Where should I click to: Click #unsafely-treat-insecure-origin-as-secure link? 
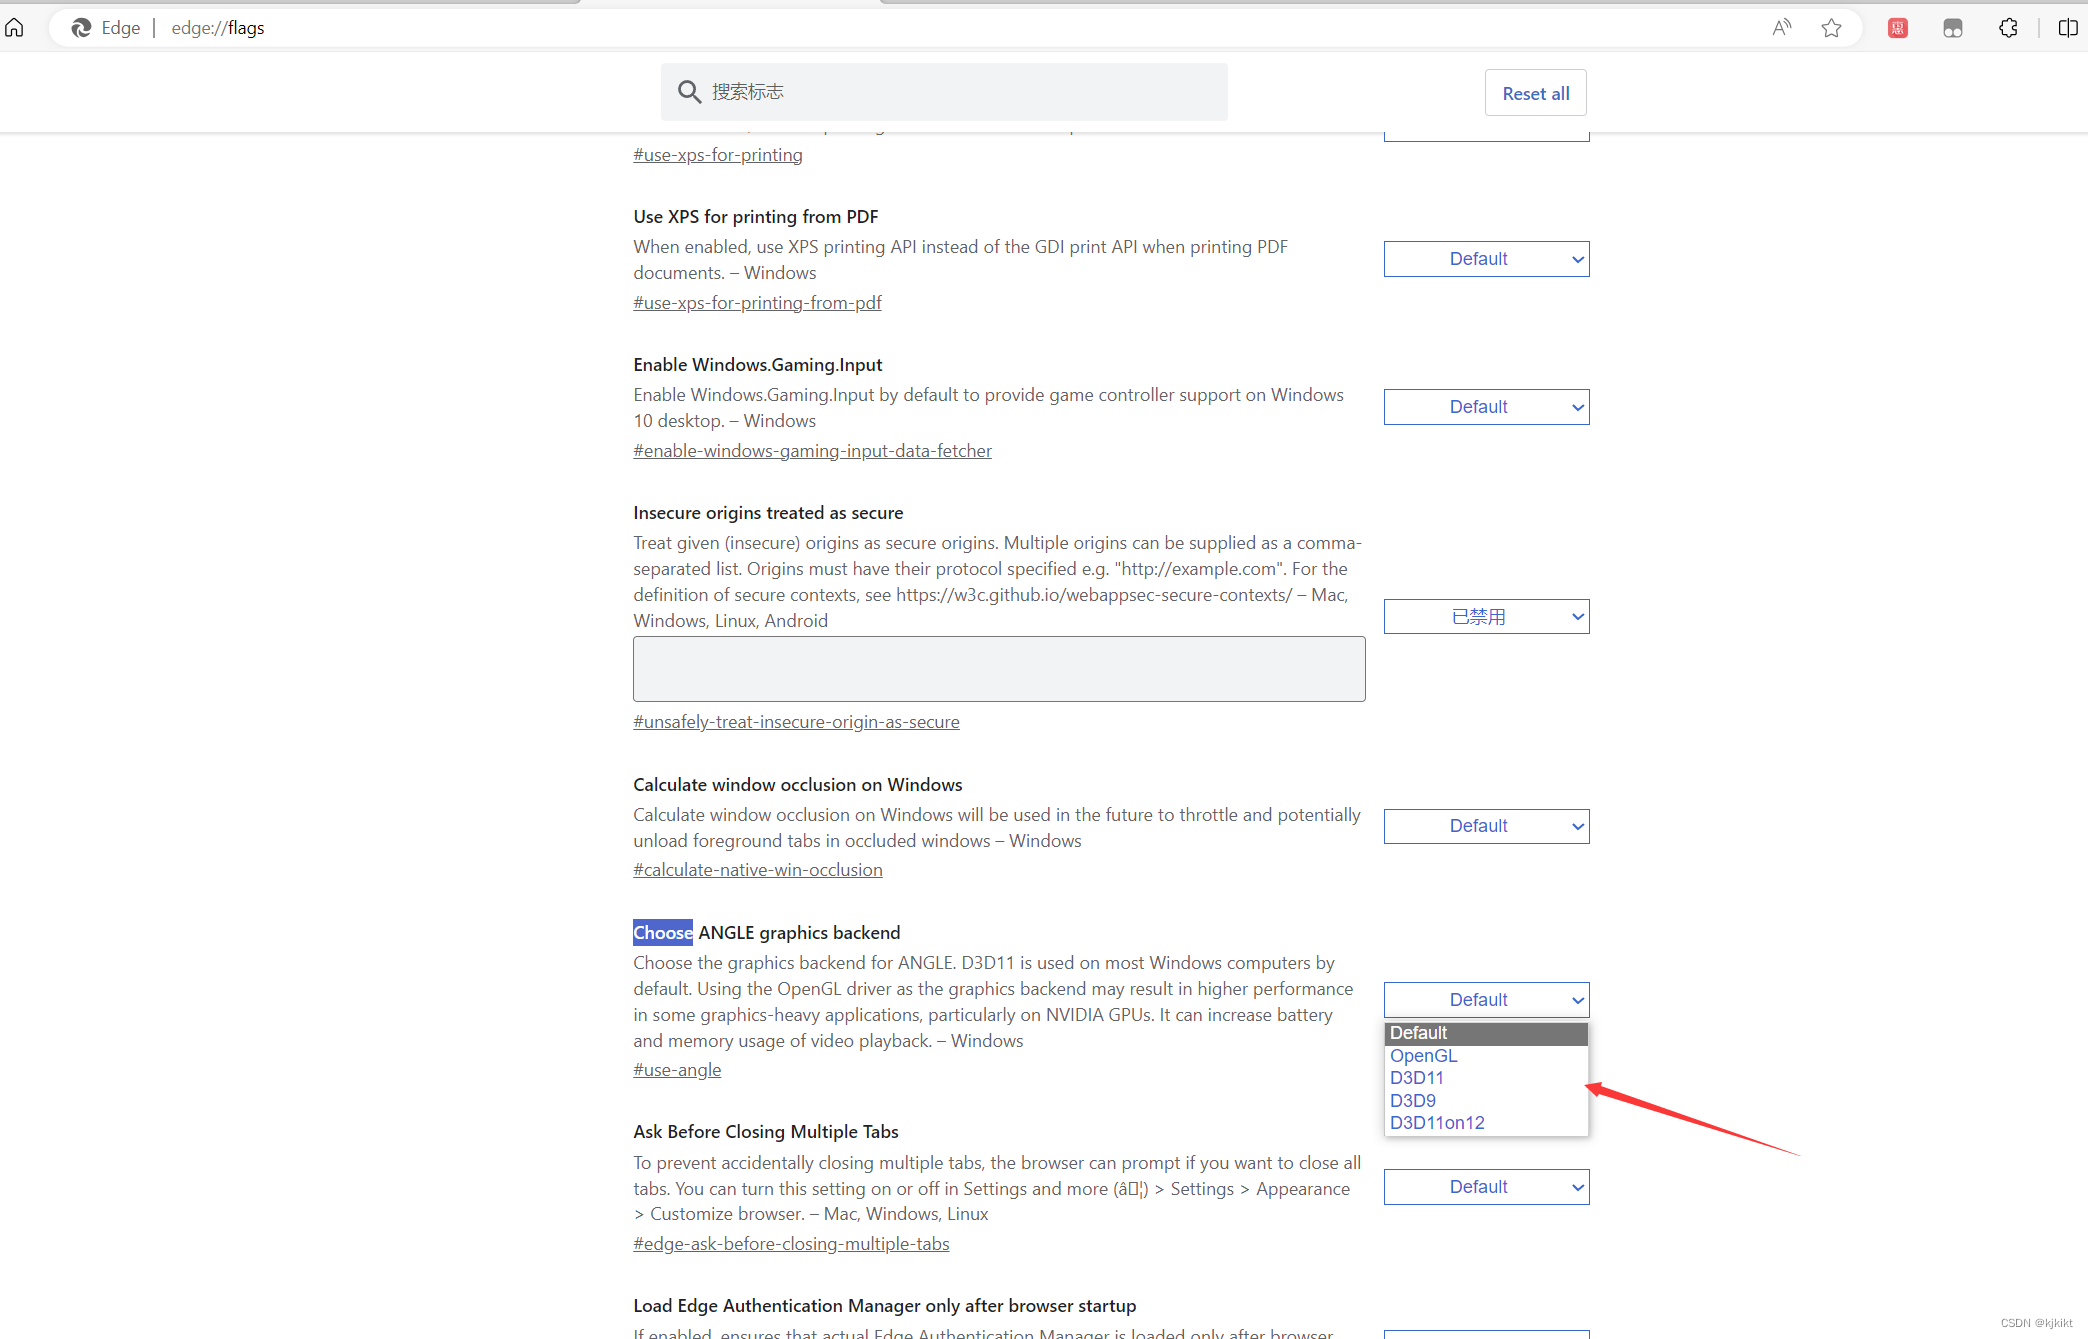(x=796, y=721)
